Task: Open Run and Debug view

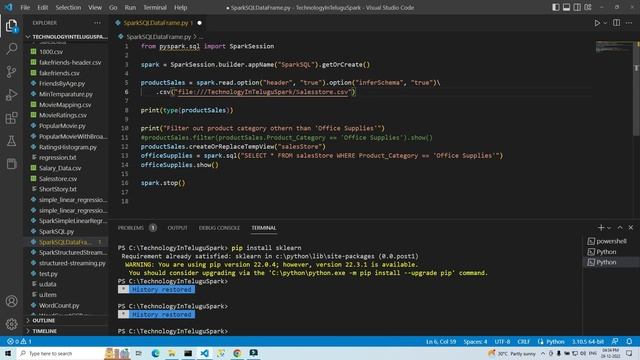Action: (x=11, y=95)
